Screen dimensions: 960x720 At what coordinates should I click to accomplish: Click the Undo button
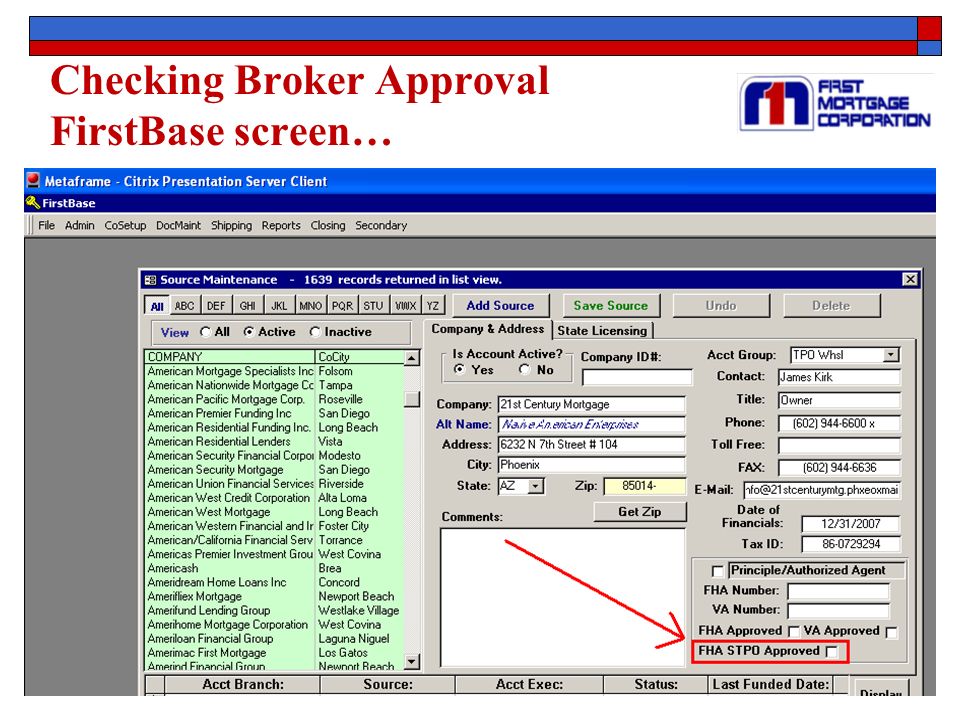721,306
